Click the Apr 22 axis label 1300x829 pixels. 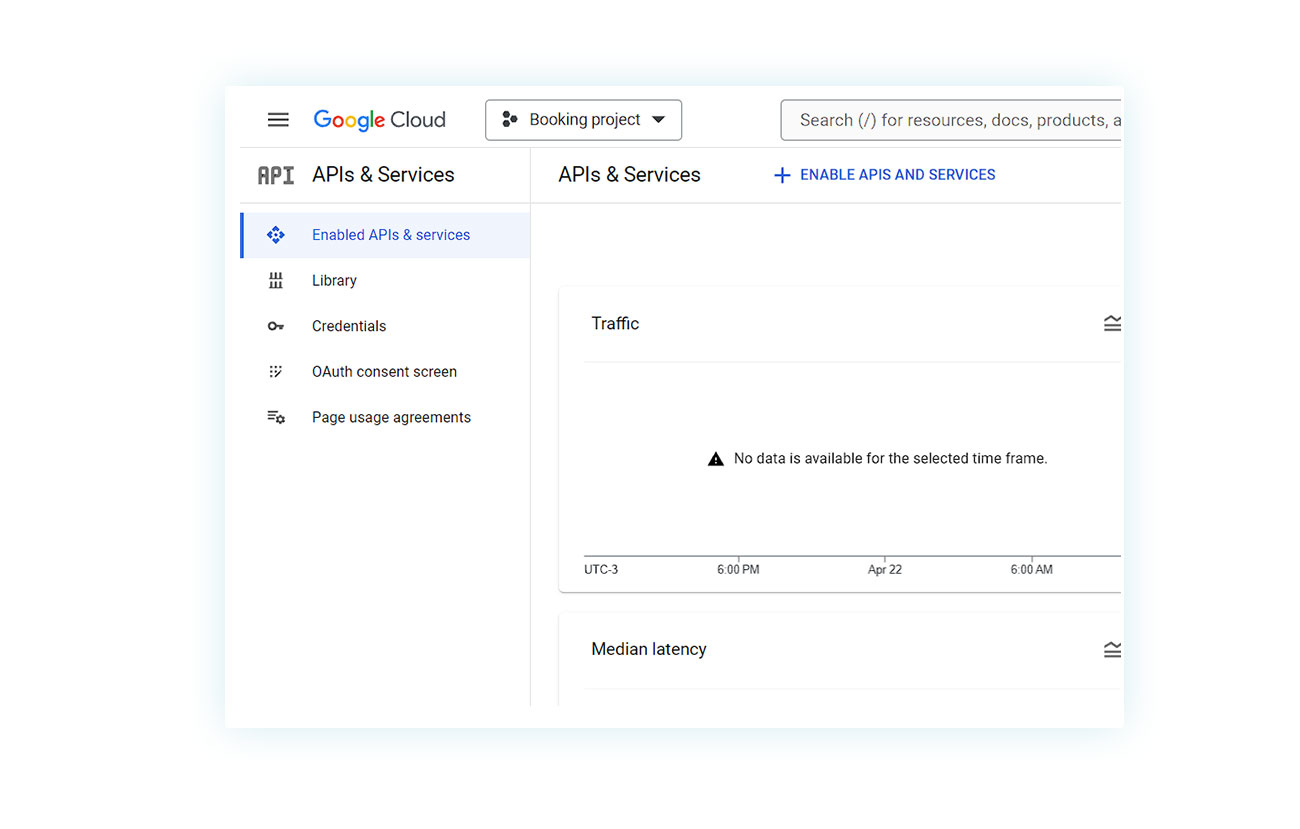point(885,570)
